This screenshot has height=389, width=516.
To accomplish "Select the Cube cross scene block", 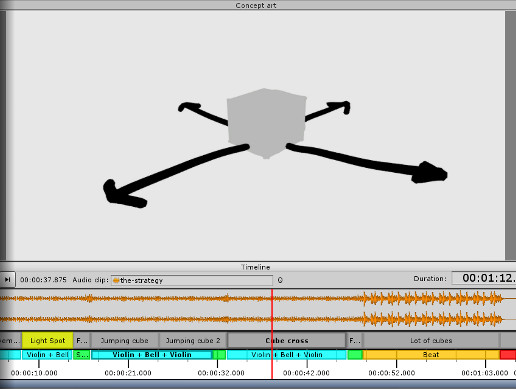I will pos(287,340).
